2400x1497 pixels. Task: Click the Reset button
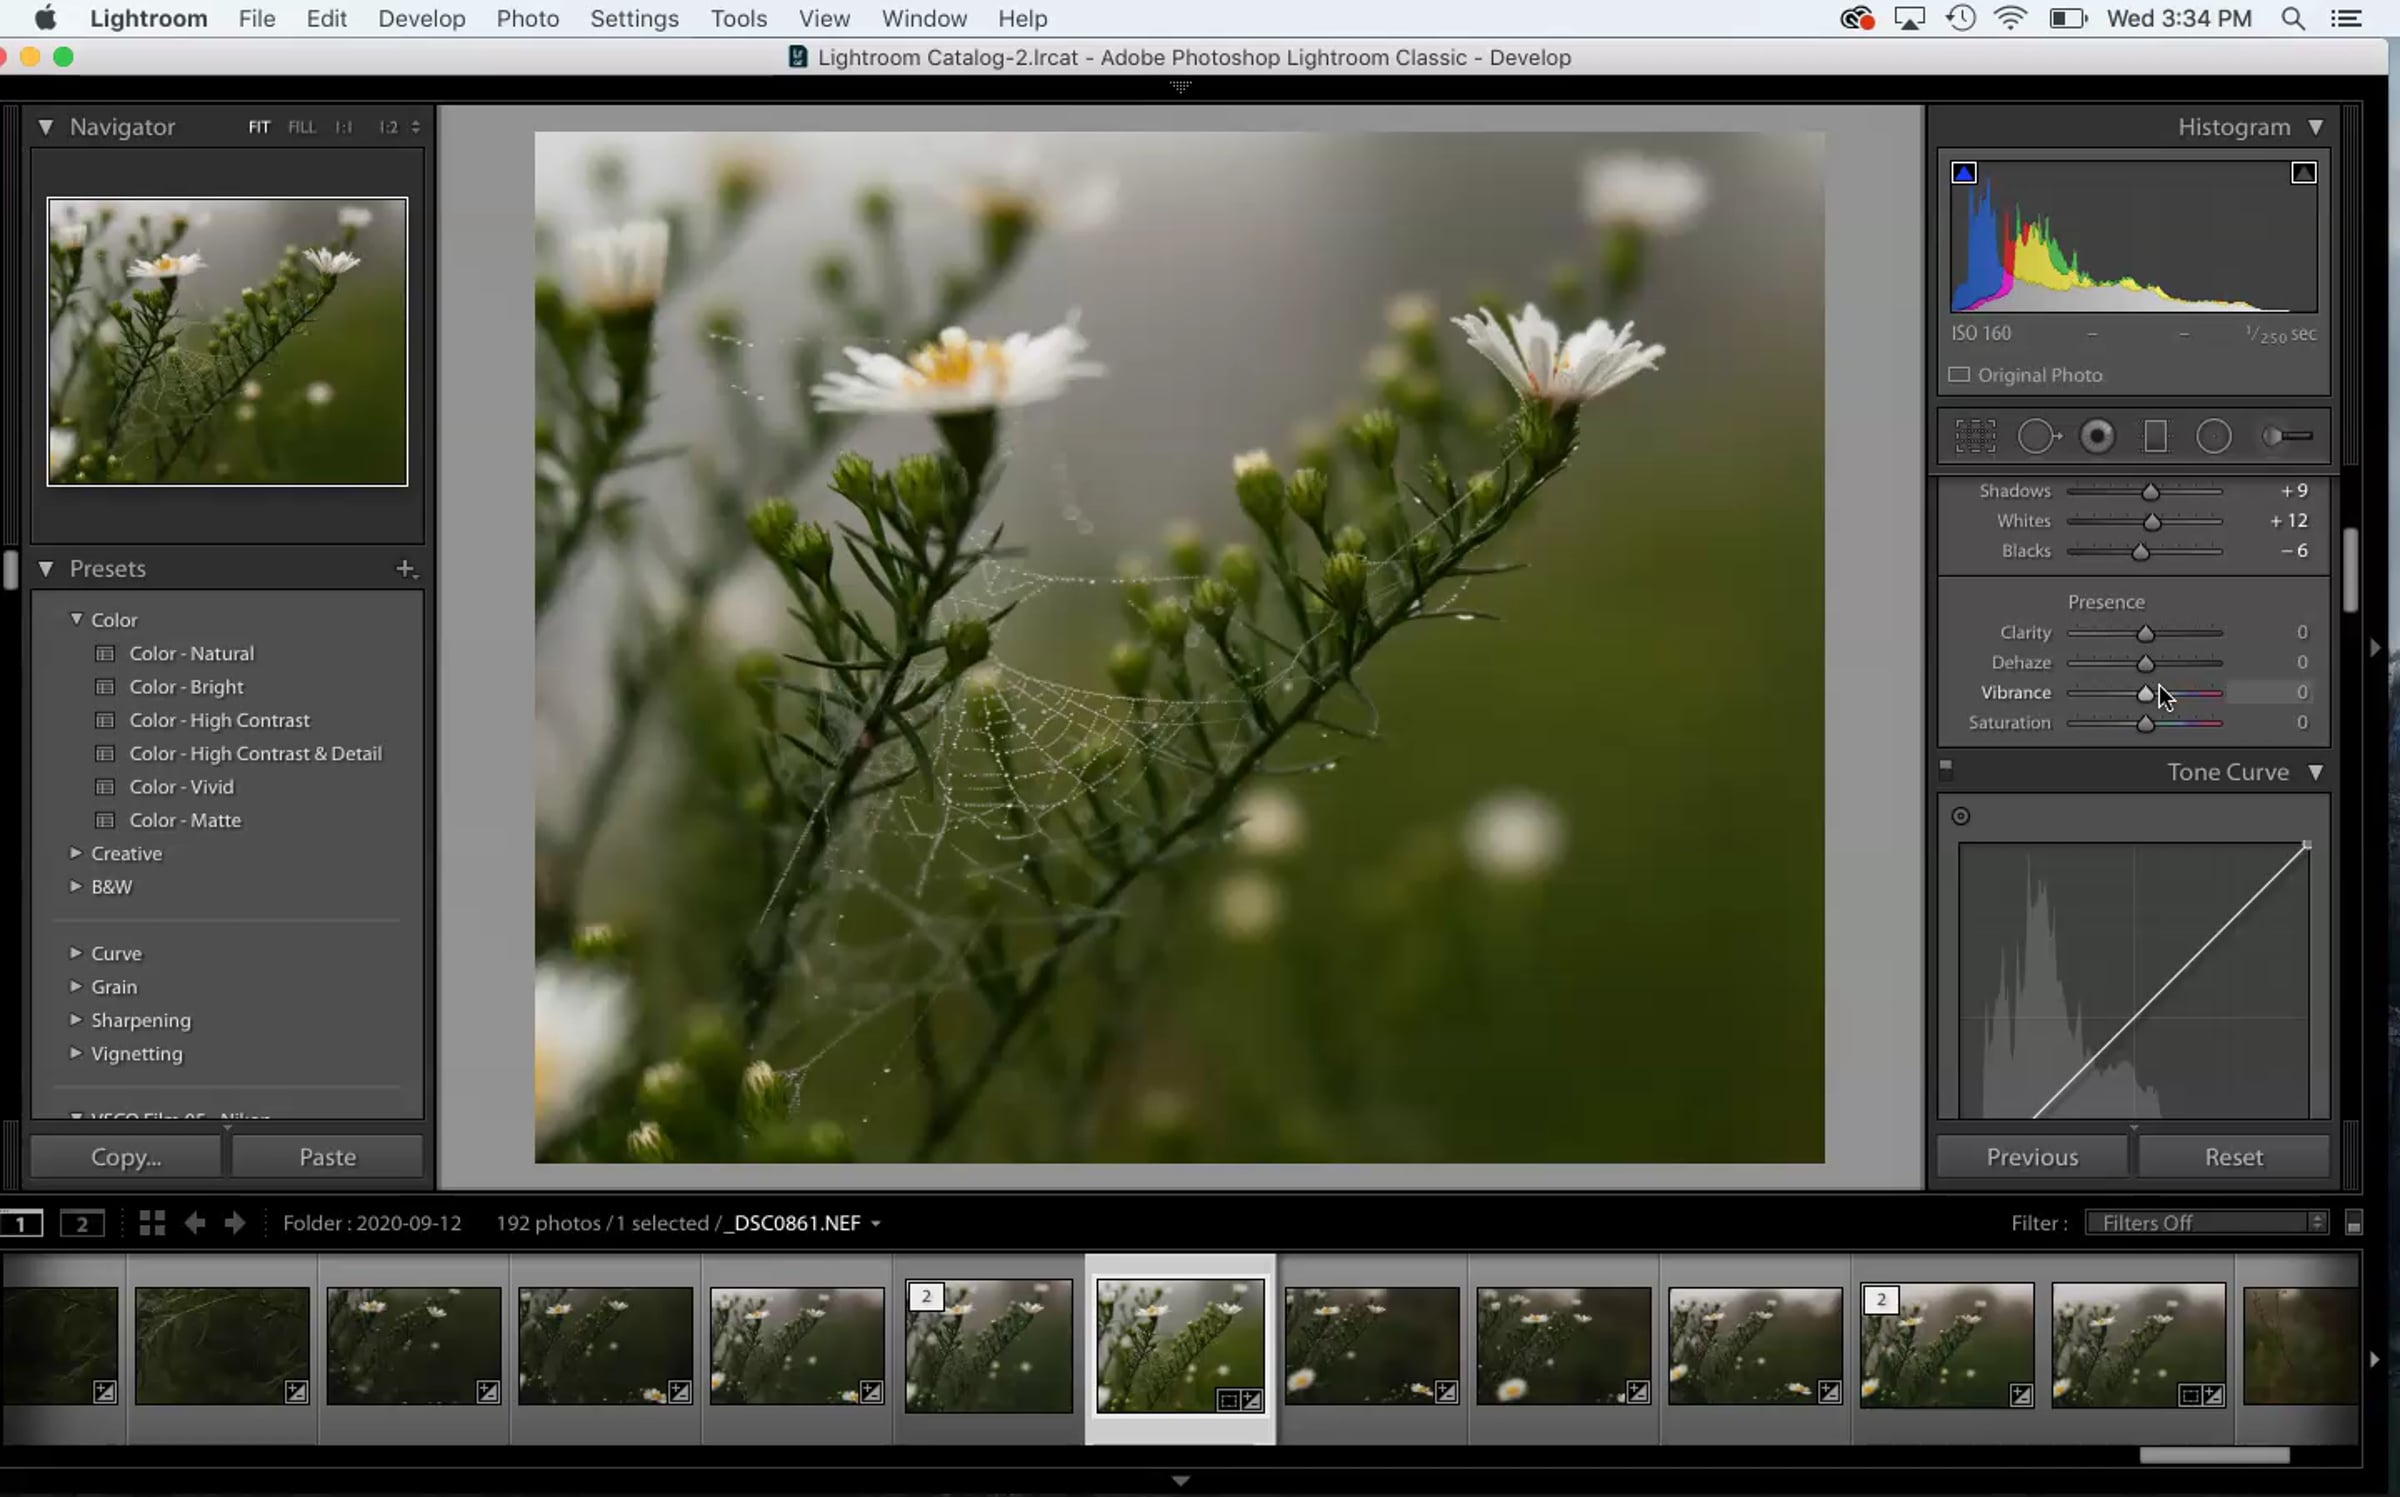[2233, 1157]
